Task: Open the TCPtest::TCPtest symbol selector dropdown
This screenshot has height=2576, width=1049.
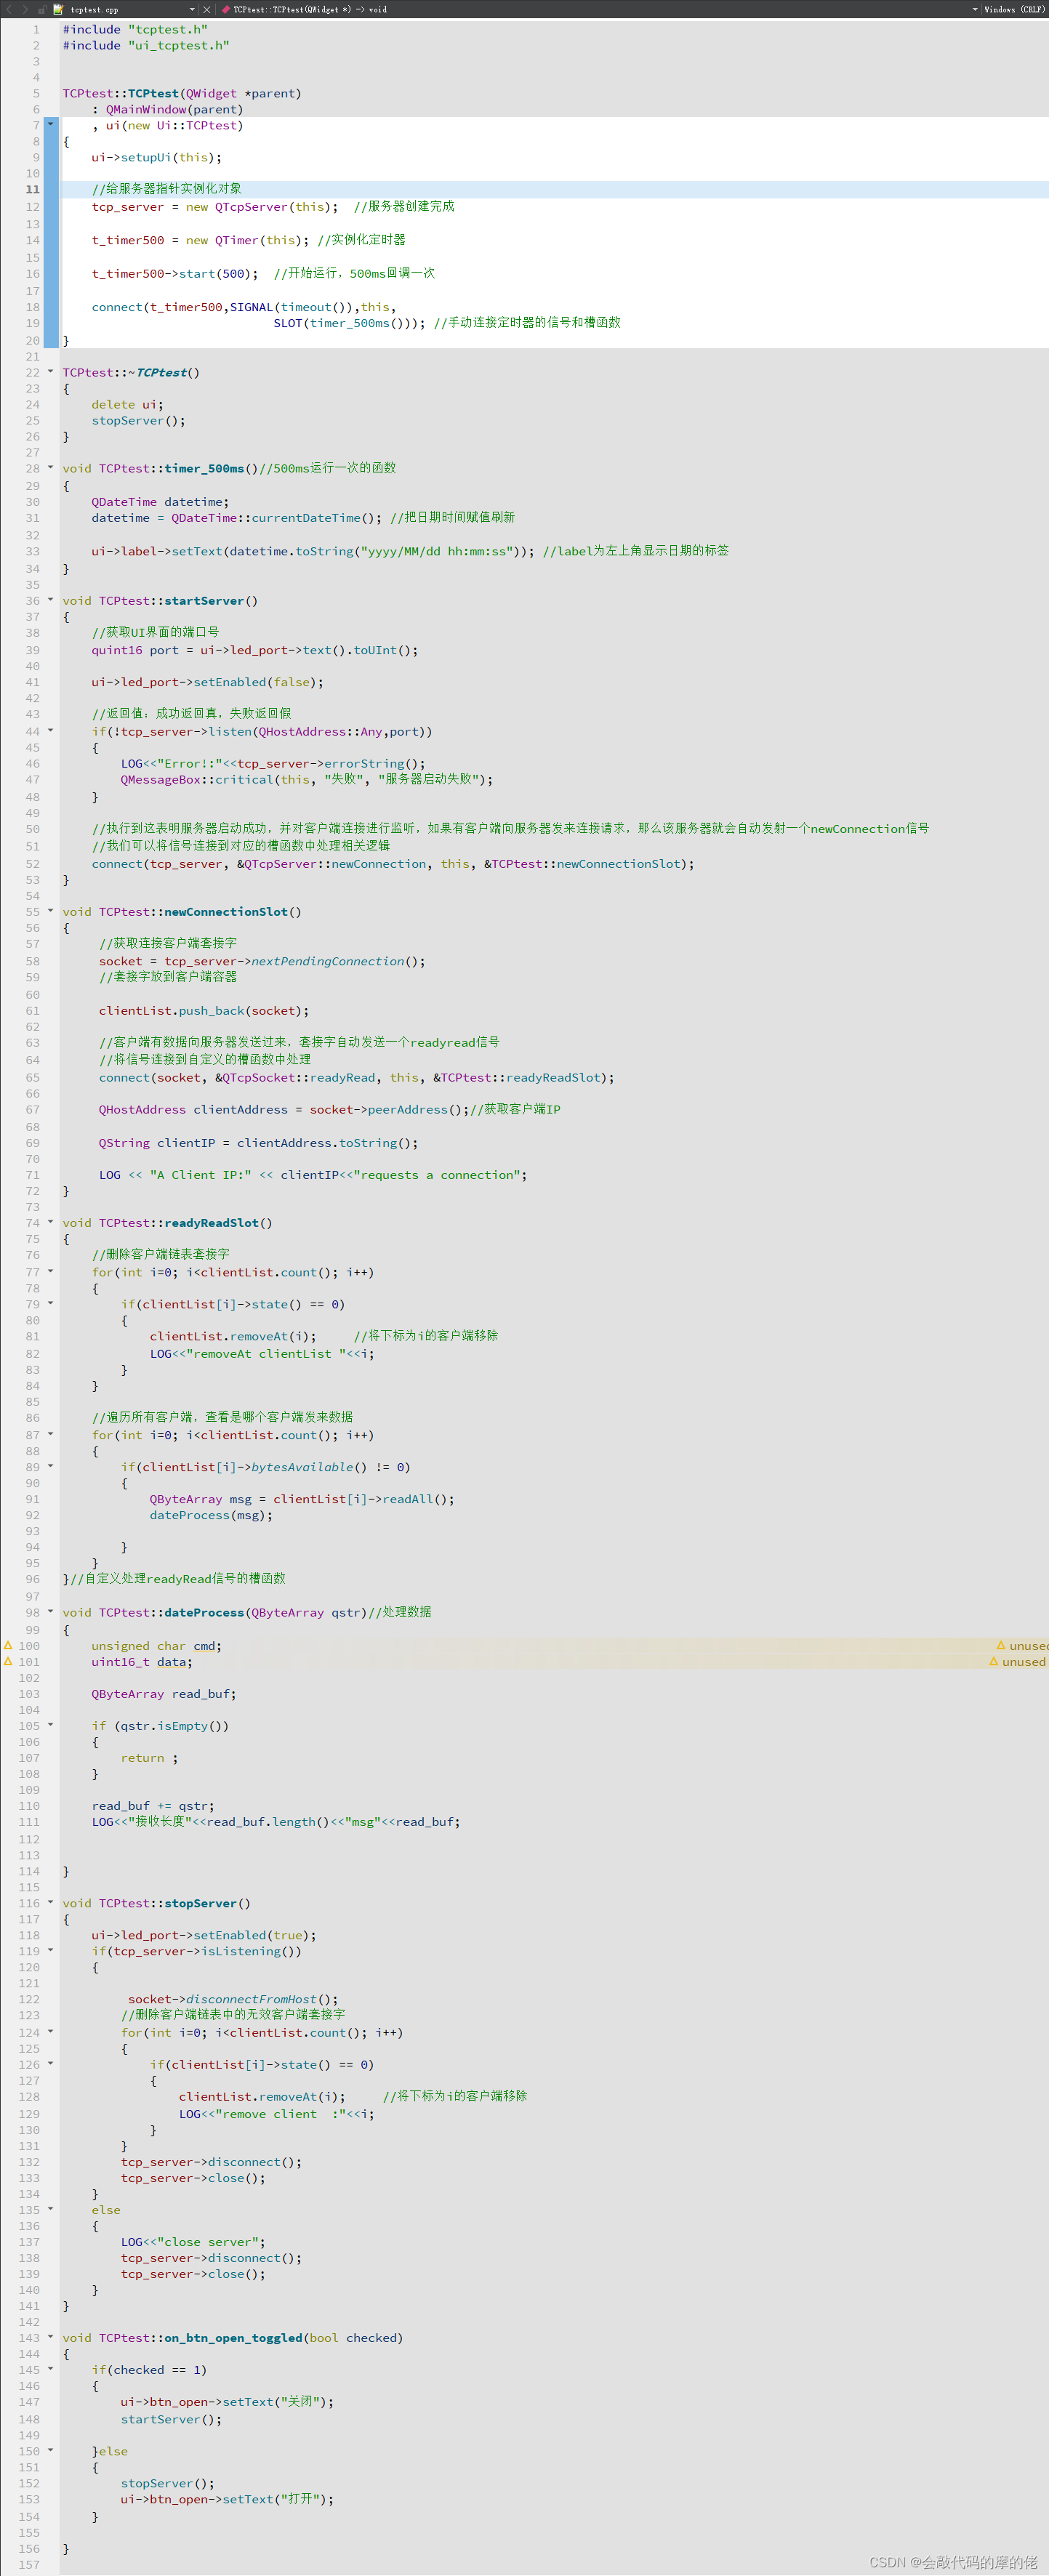Action: (975, 9)
